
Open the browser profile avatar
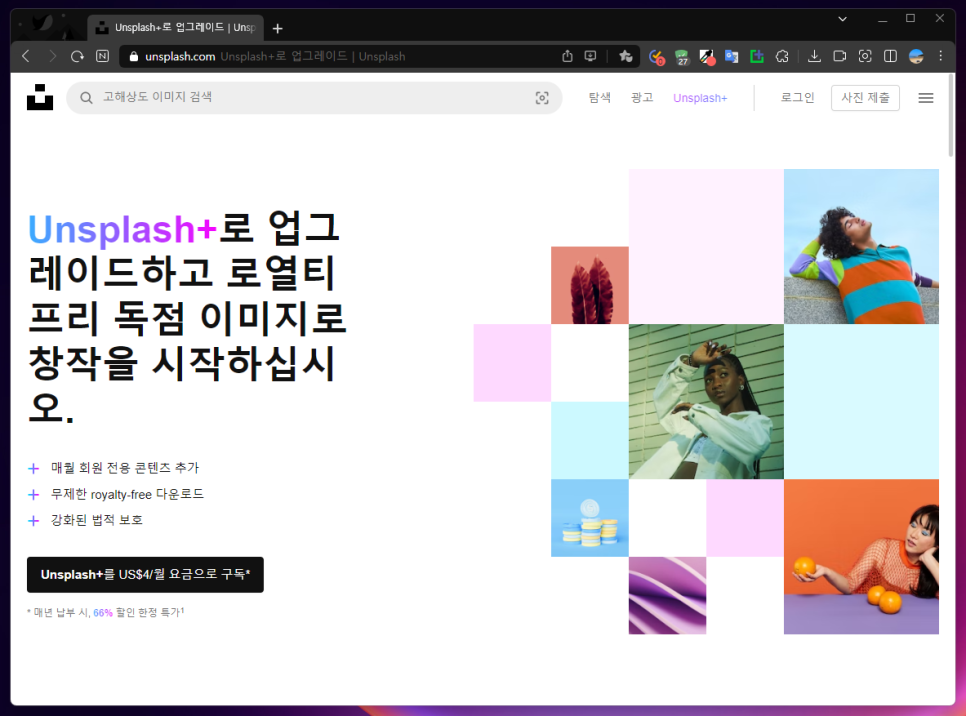click(x=916, y=56)
